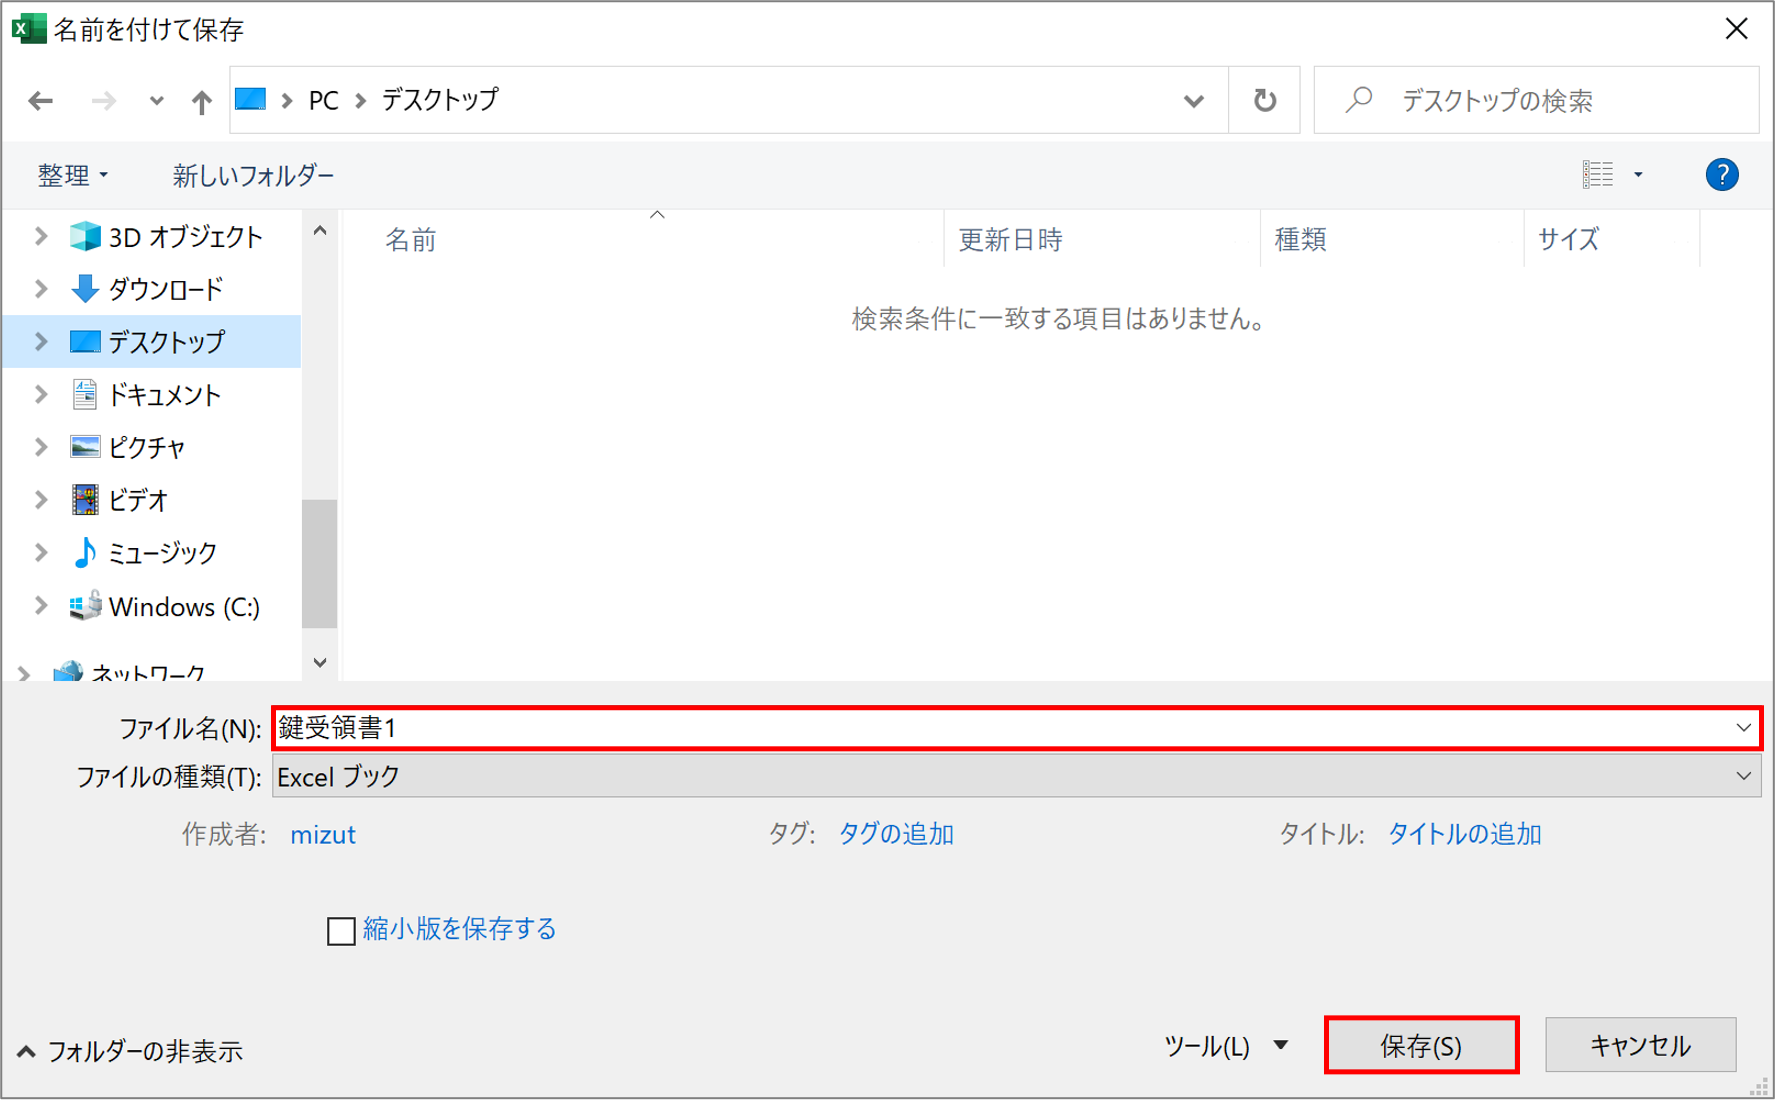Screen dimensions: 1775x1100
Task: Open Windows (C:) drive
Action: pyautogui.click(x=183, y=607)
